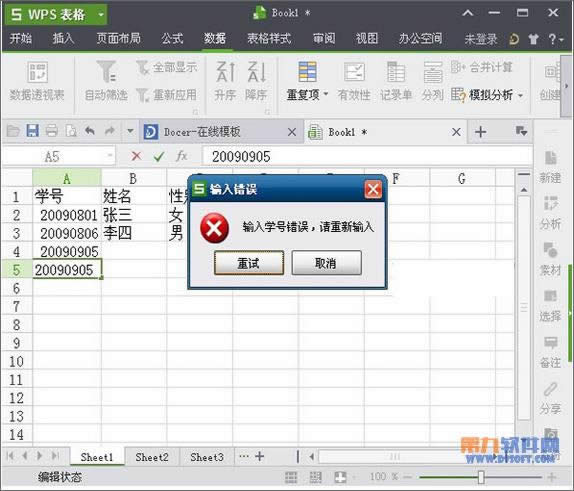Screen dimensions: 574x491
Task: Click the 数据透视表 pivot table icon
Action: pos(37,81)
